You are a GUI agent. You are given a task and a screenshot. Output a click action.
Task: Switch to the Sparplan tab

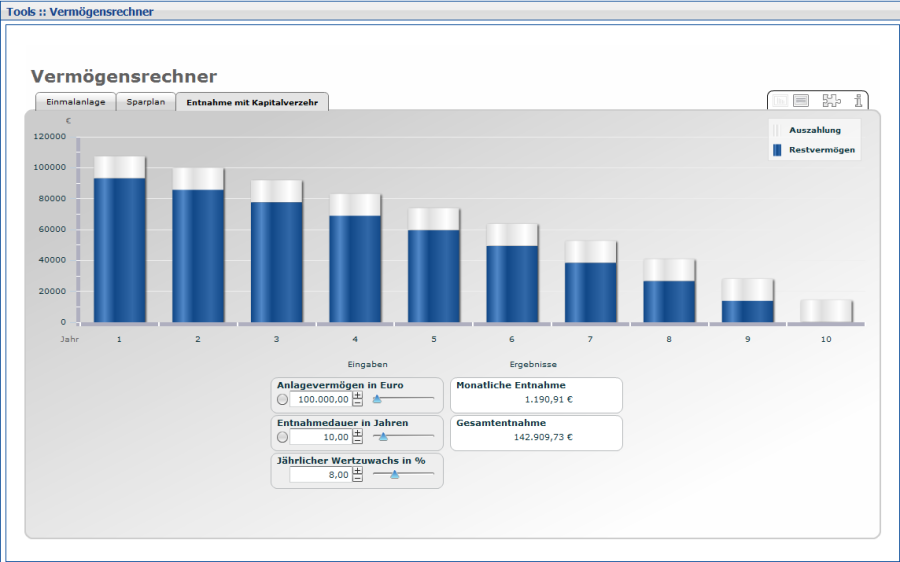tap(146, 102)
